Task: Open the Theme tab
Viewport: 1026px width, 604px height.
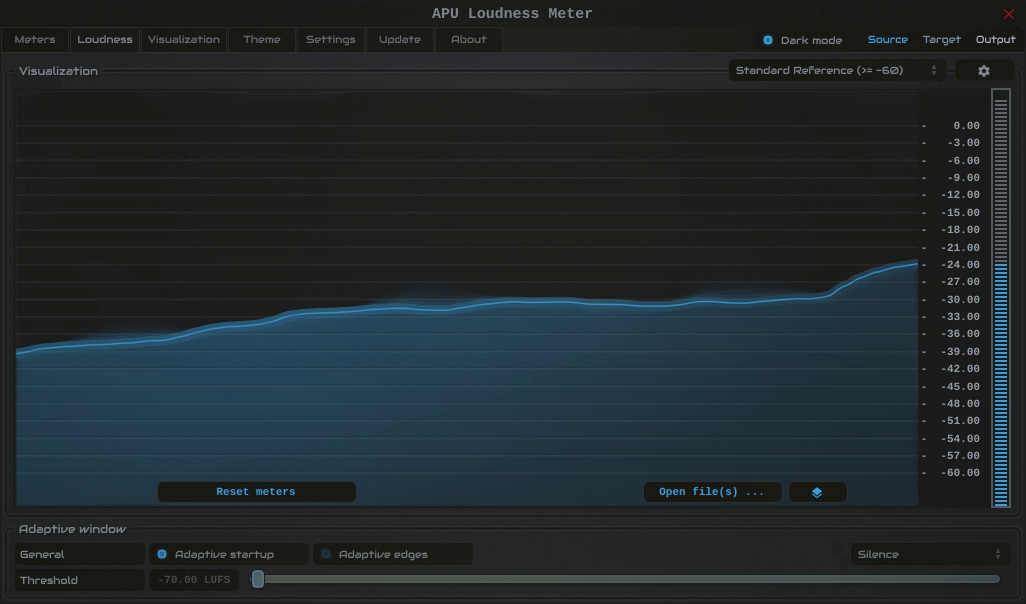Action: [x=262, y=39]
